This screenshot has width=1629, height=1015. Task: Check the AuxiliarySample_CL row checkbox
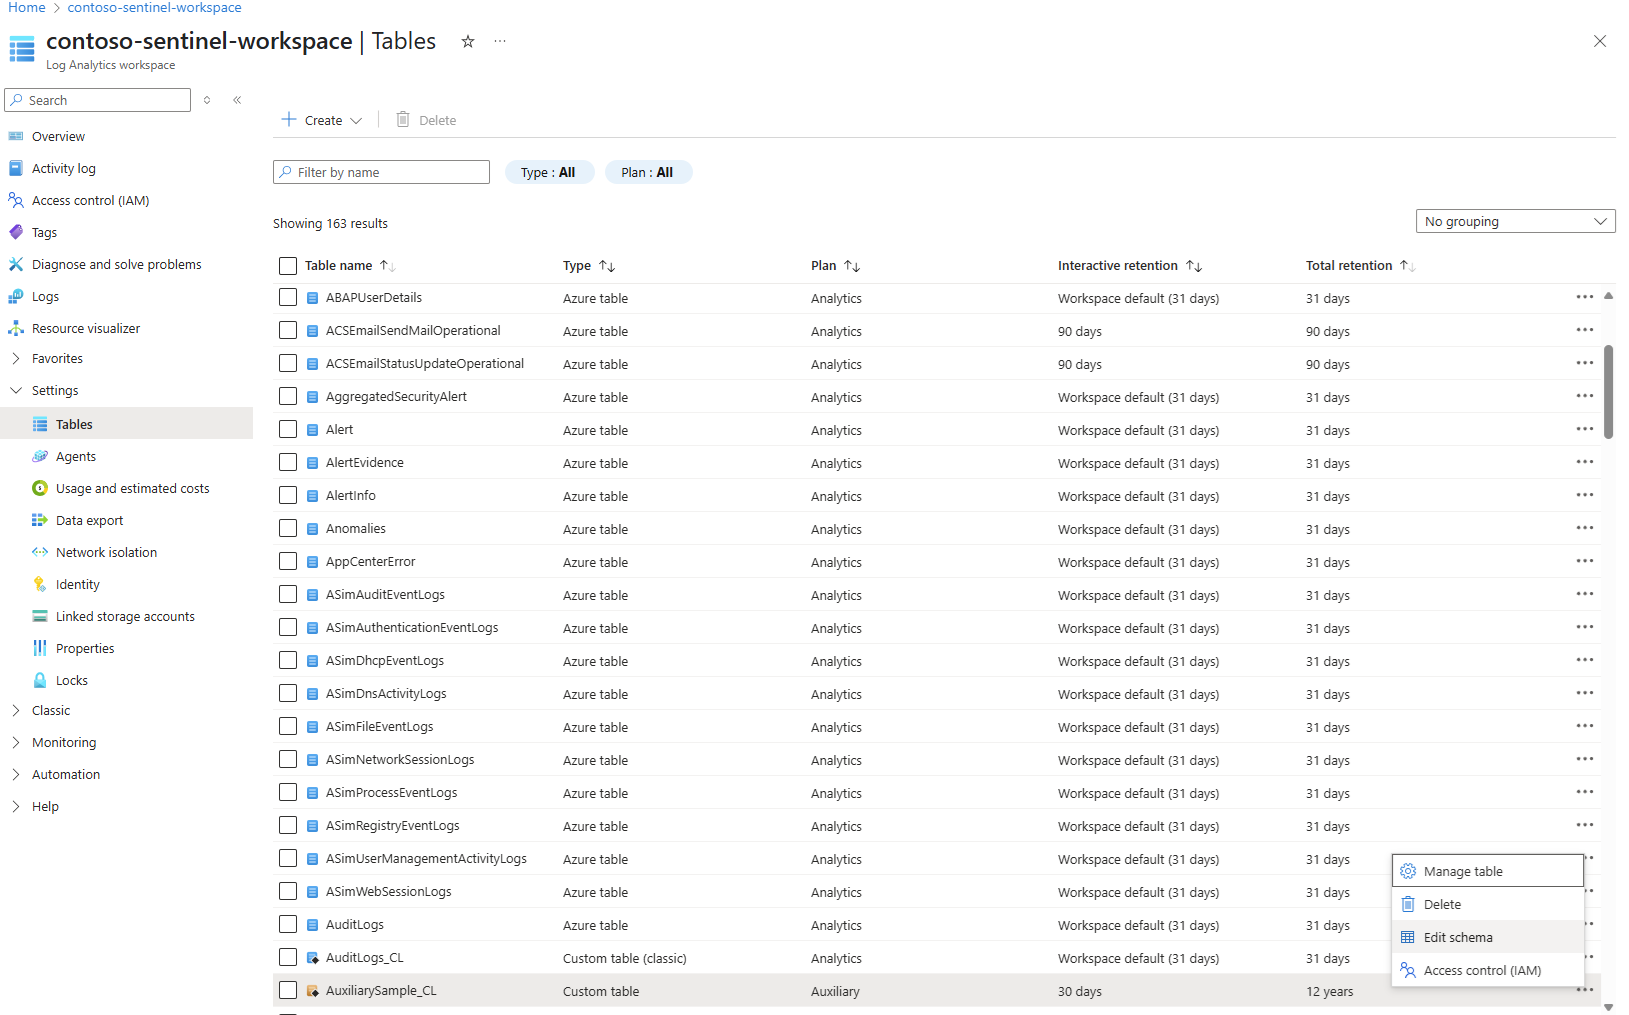pyautogui.click(x=288, y=990)
